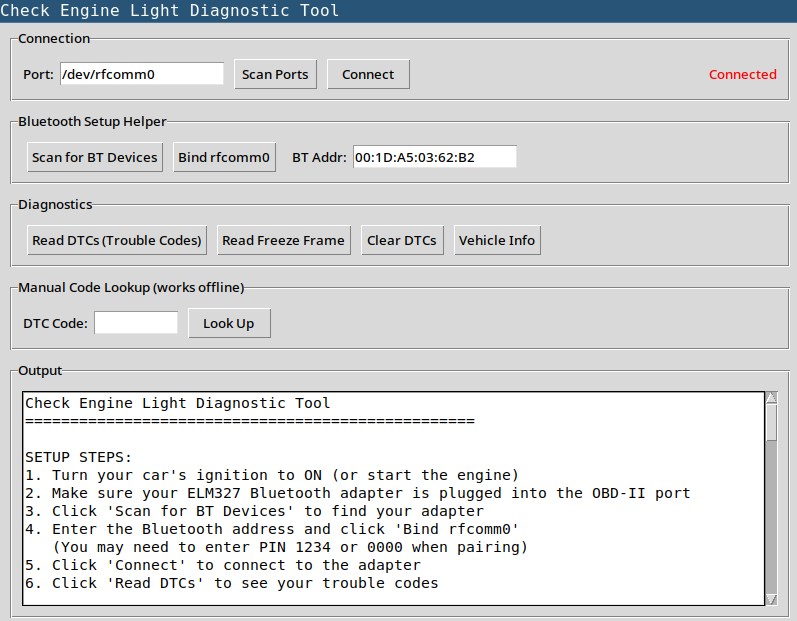Read DTCs (Trouble Codes)
The width and height of the screenshot is (797, 621).
click(117, 240)
